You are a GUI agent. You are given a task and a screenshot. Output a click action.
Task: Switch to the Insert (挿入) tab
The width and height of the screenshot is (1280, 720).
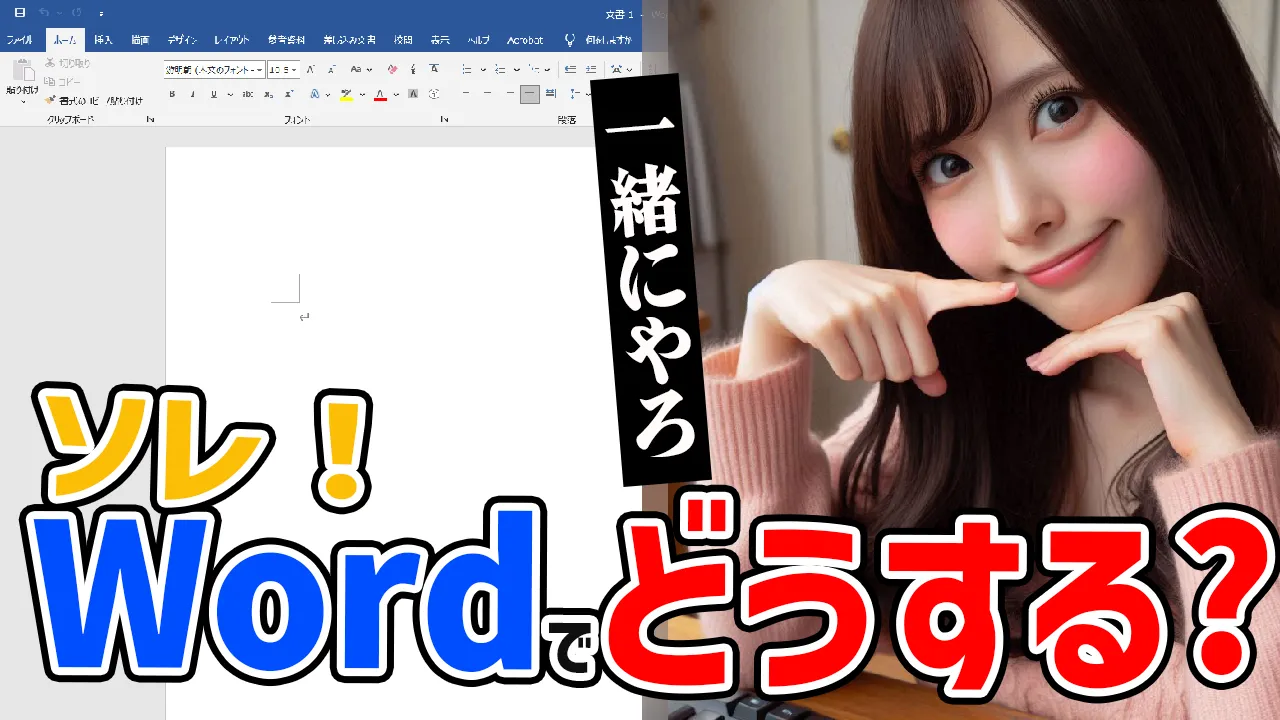[103, 40]
